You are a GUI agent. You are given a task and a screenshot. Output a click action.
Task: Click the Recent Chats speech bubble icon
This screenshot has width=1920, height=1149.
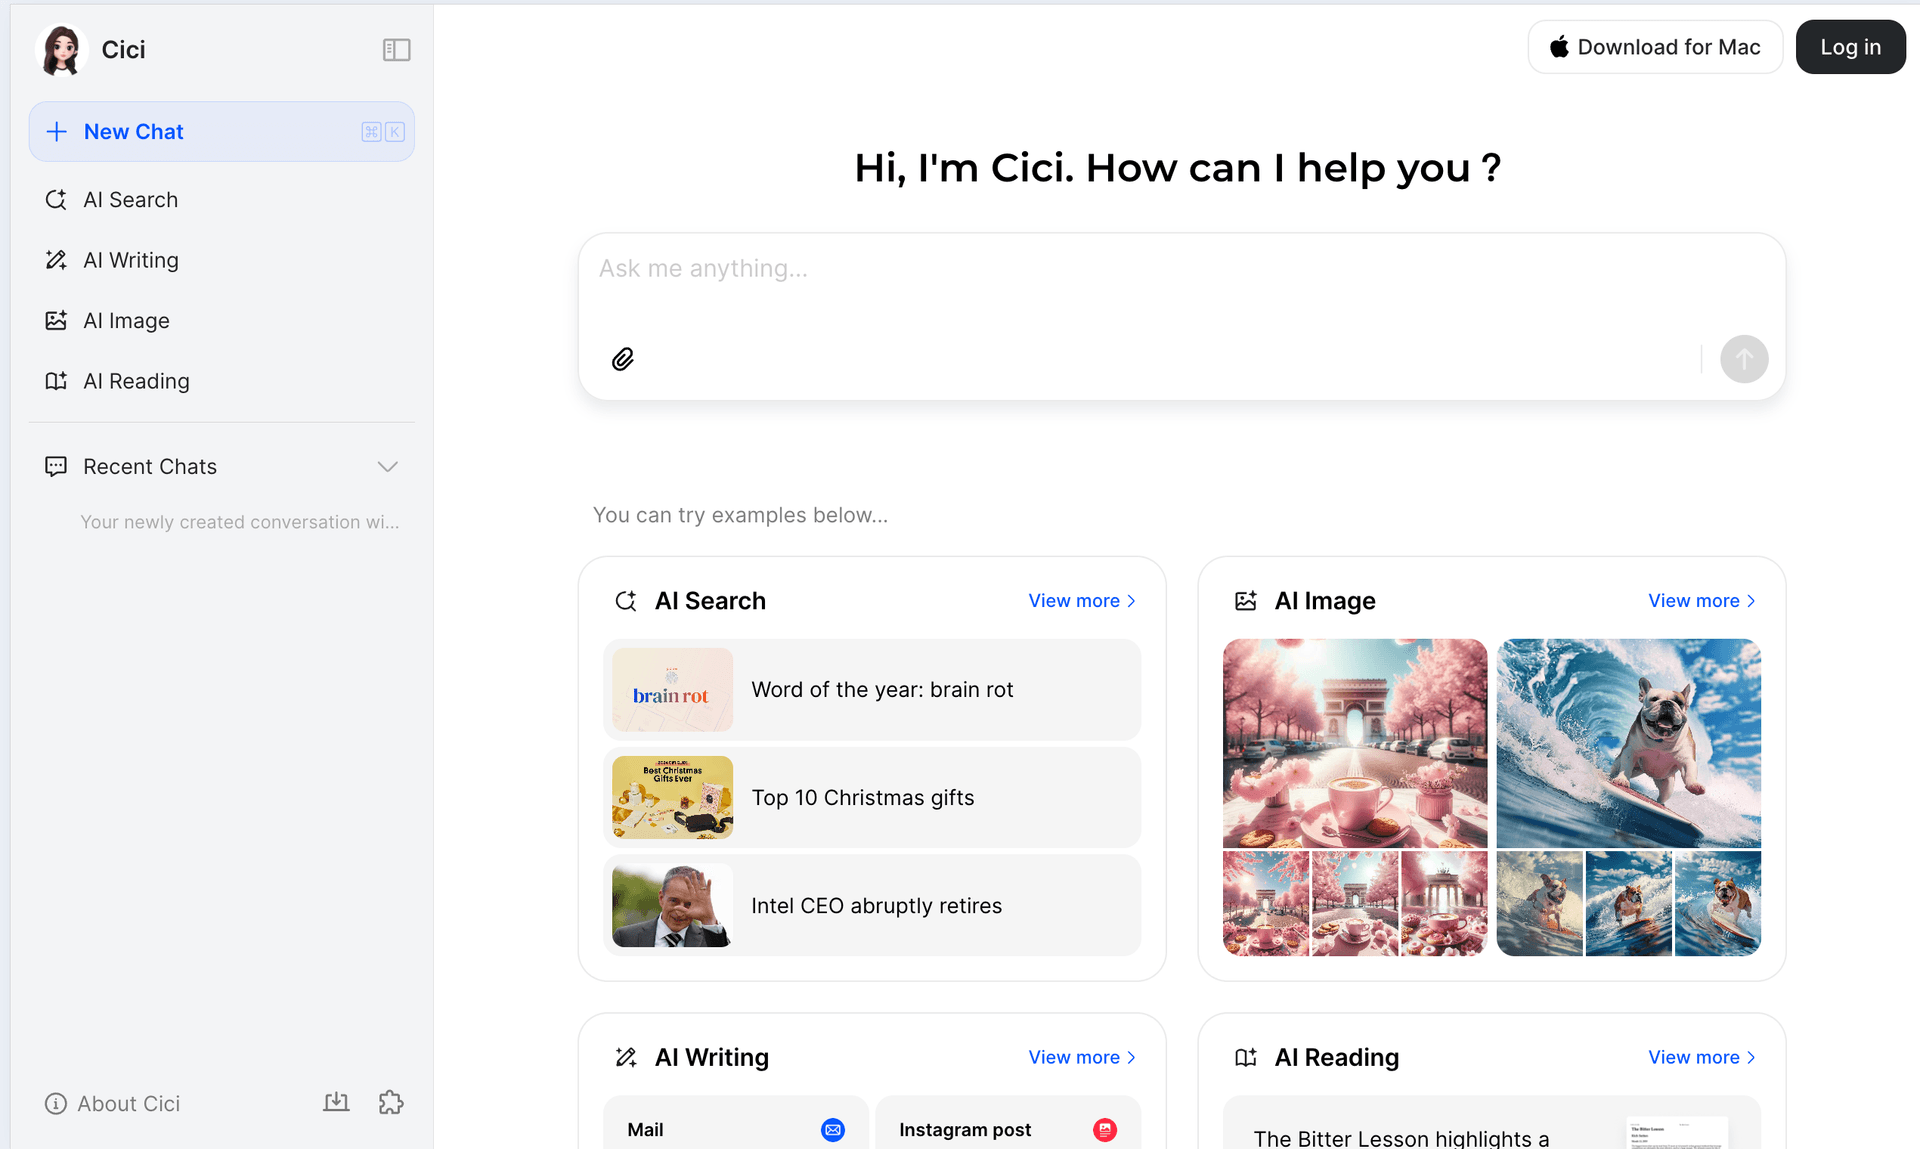(x=56, y=467)
